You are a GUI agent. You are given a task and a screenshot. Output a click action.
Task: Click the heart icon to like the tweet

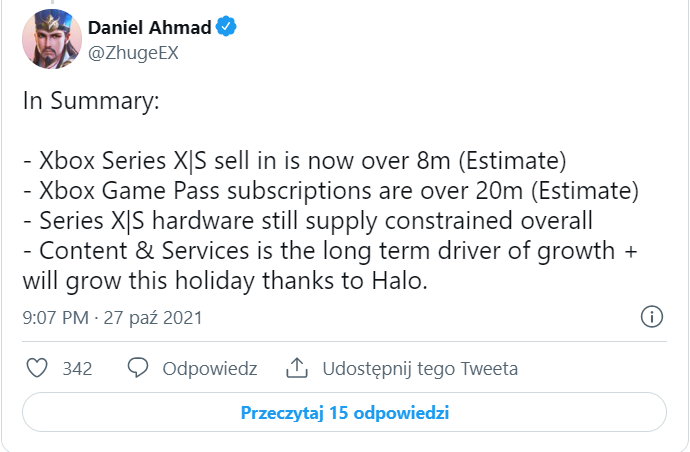[x=37, y=369]
